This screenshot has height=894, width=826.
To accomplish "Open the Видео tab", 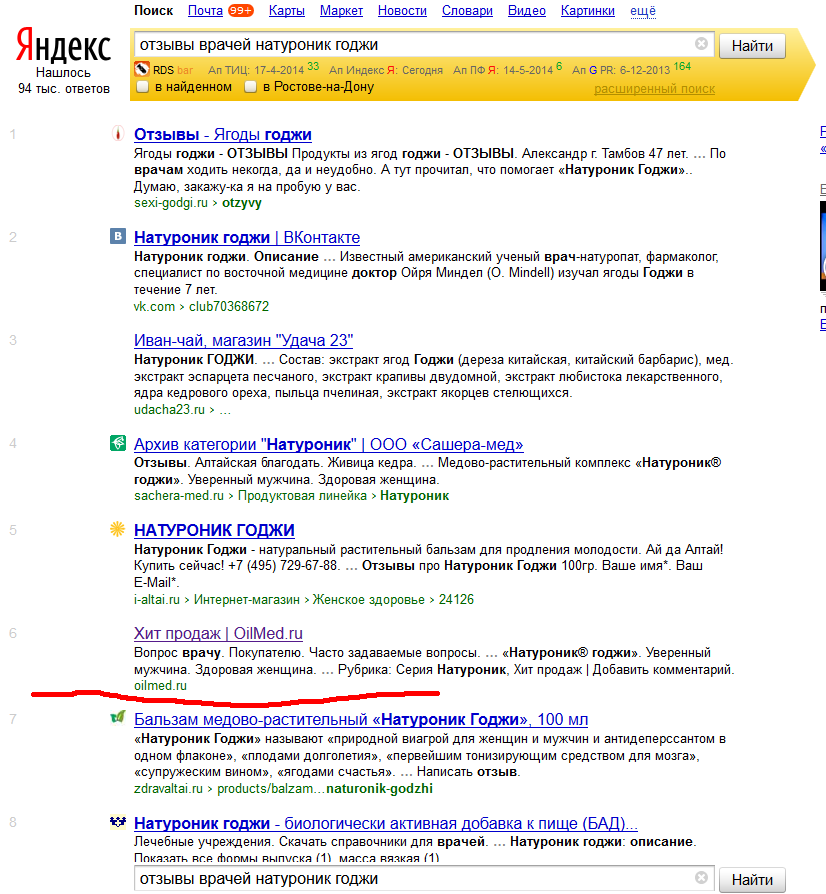I will point(527,11).
